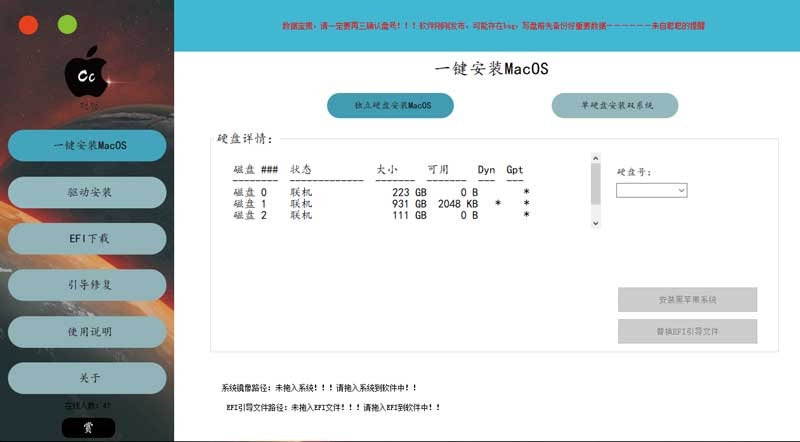The image size is (800, 442).
Task: Open the 关于 sidebar page
Action: pos(87,378)
